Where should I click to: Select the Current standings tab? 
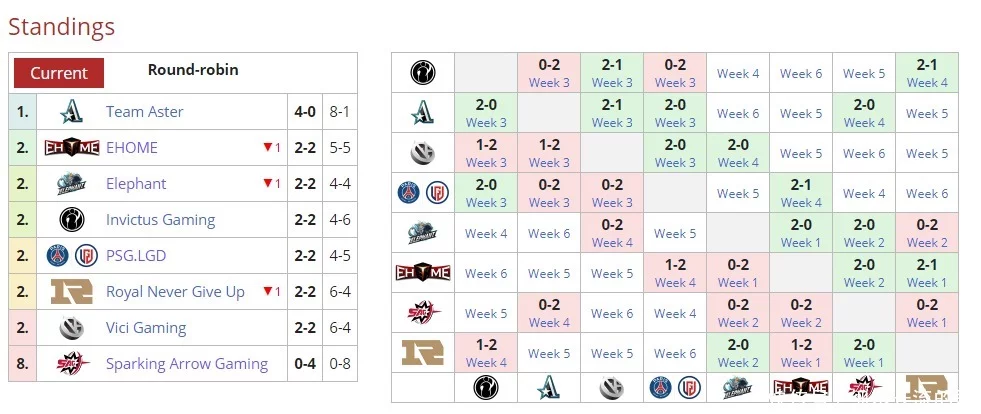pyautogui.click(x=59, y=73)
